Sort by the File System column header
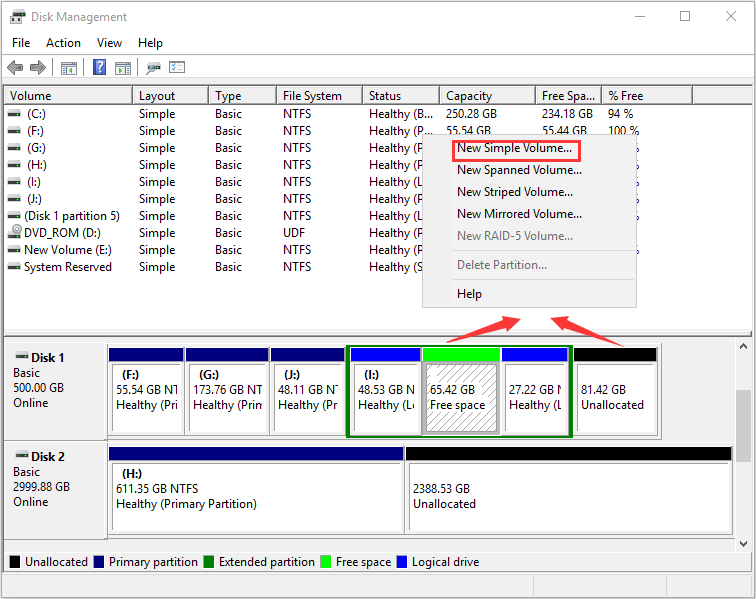 (320, 95)
